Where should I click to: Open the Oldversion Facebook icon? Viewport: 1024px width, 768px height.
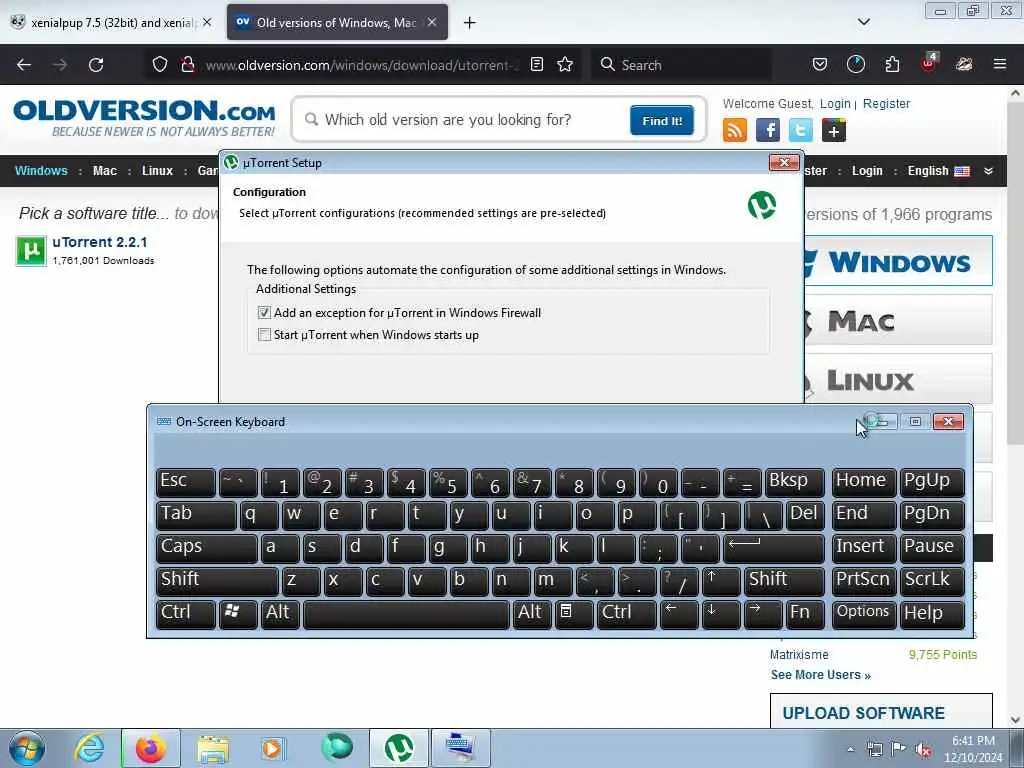768,130
